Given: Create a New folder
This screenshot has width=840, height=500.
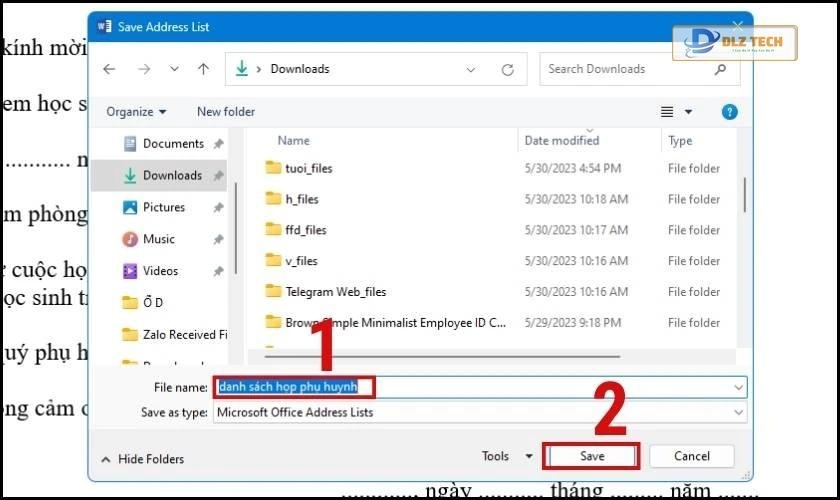Looking at the screenshot, I should [x=226, y=112].
